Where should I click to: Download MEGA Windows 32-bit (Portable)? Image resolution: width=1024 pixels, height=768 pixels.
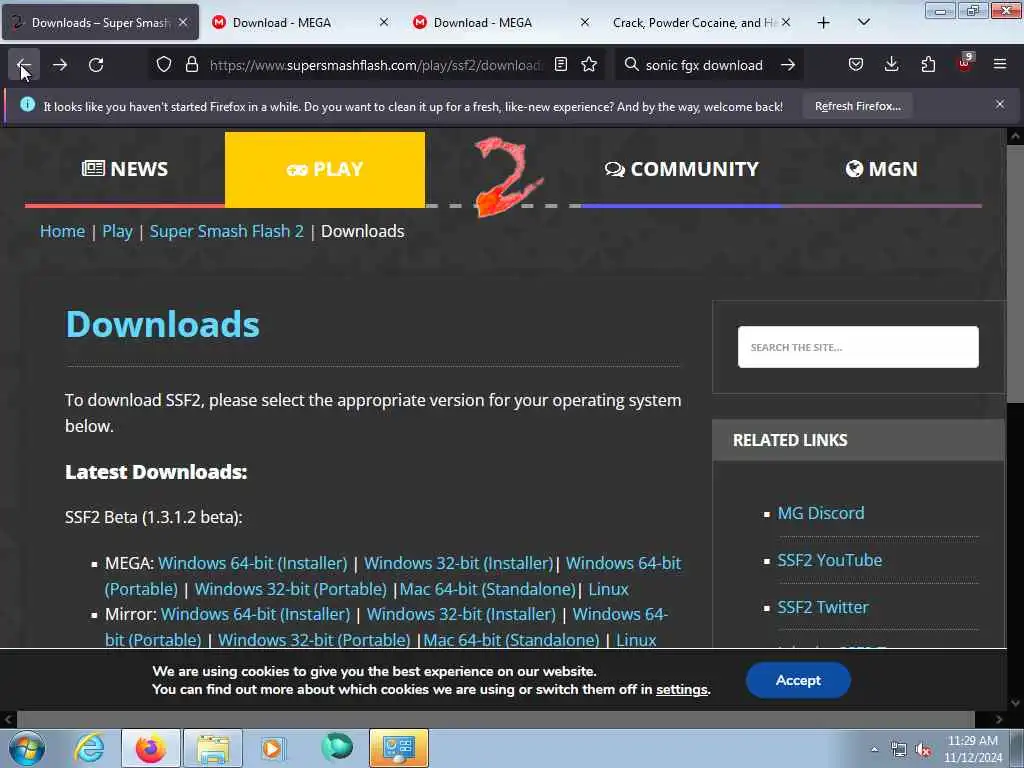(x=291, y=589)
